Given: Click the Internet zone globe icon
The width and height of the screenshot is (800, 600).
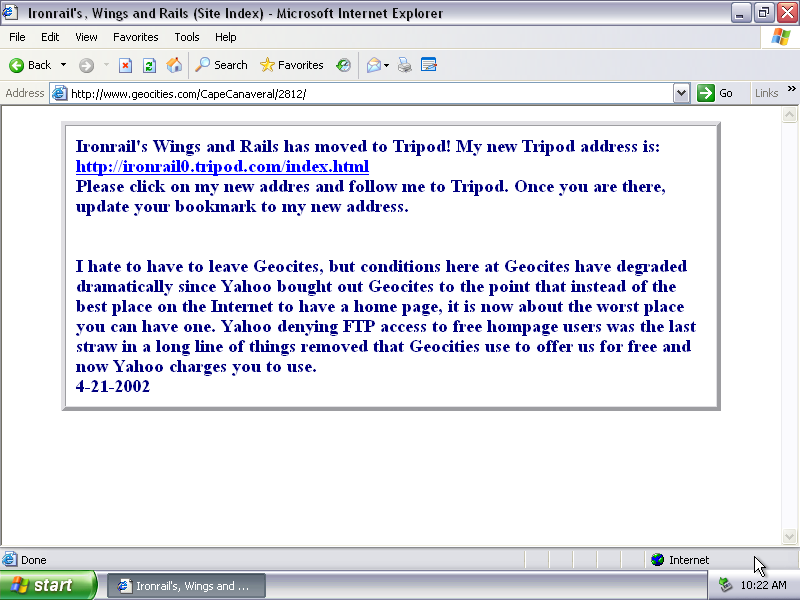Looking at the screenshot, I should coord(657,560).
